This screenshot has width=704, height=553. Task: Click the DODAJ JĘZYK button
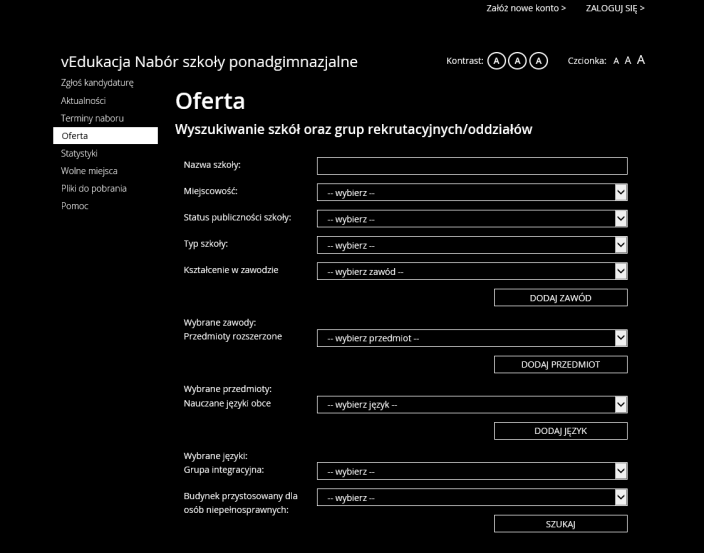pyautogui.click(x=561, y=431)
